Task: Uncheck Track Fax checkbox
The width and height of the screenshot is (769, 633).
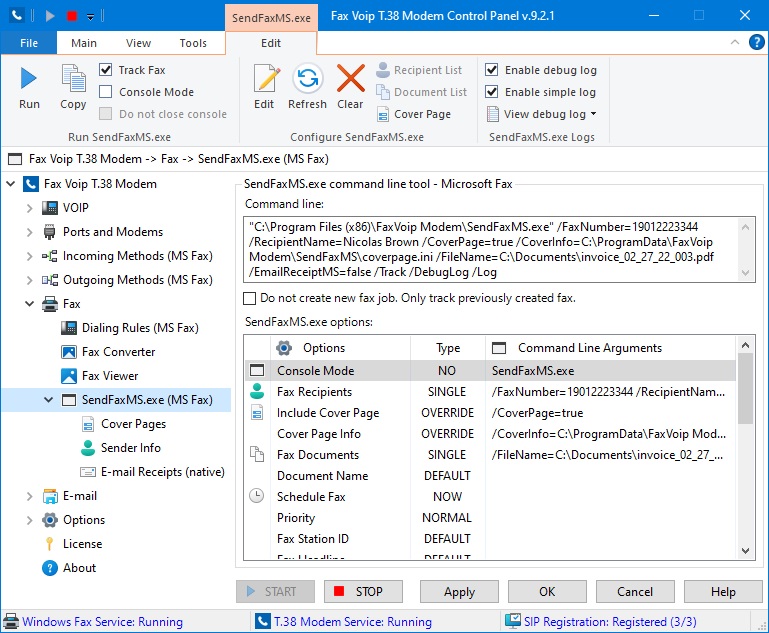Action: 105,70
